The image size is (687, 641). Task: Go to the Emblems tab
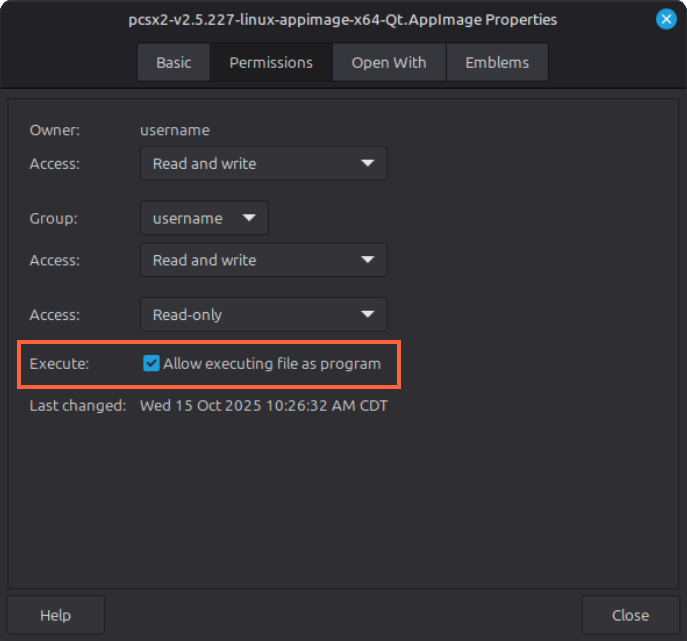(497, 62)
